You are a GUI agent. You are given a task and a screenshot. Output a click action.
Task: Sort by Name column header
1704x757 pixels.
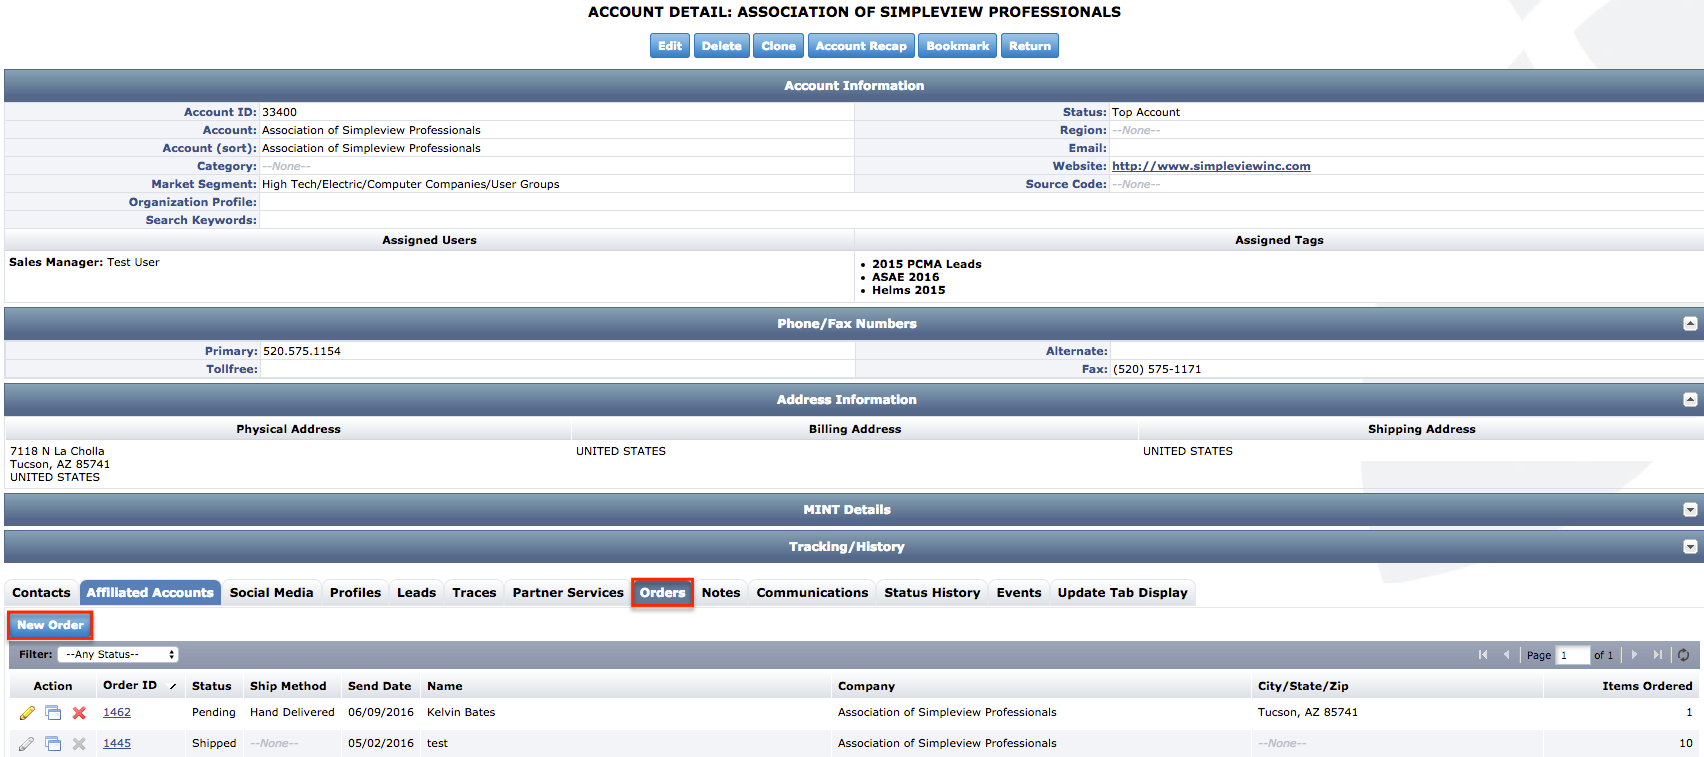coord(445,687)
